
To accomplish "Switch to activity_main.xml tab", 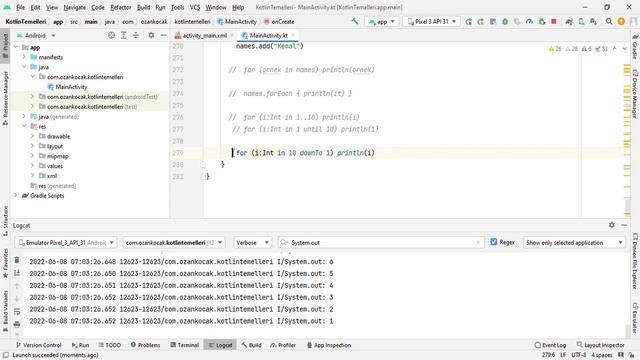I will [x=204, y=36].
